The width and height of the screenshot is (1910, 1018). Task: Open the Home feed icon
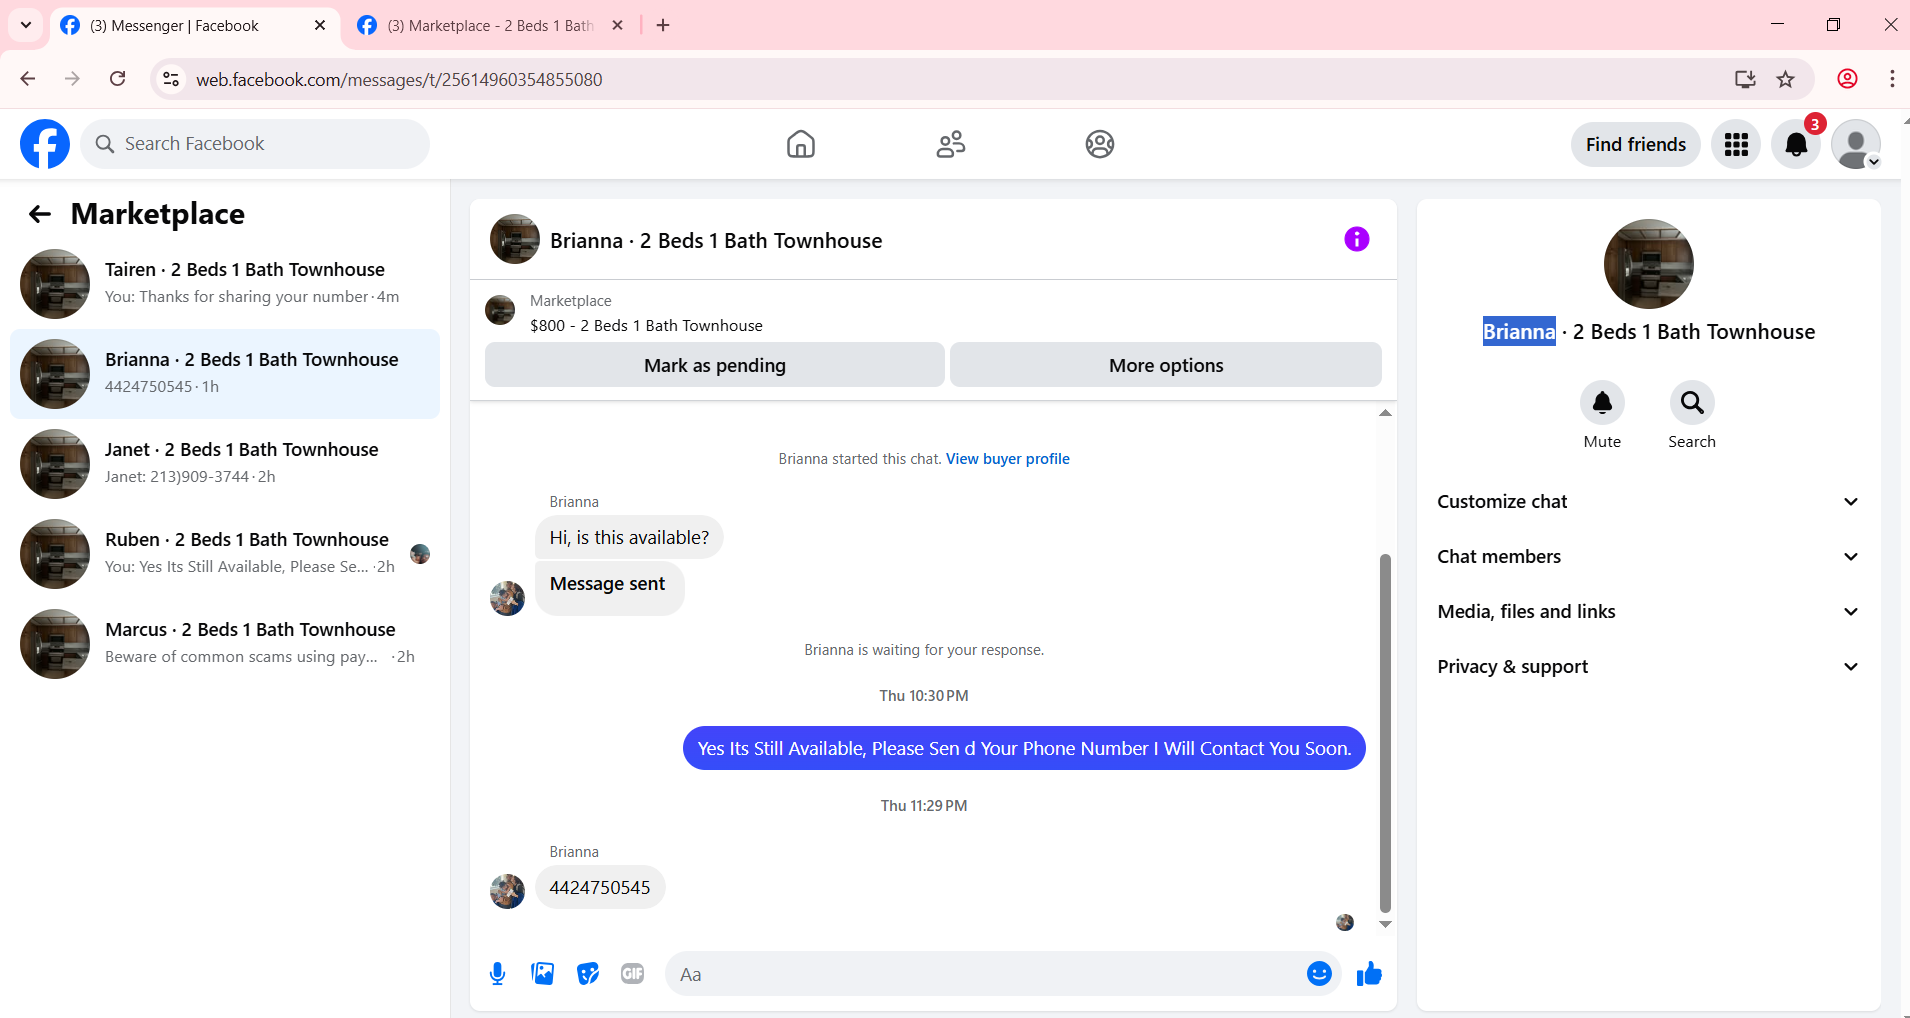tap(800, 144)
